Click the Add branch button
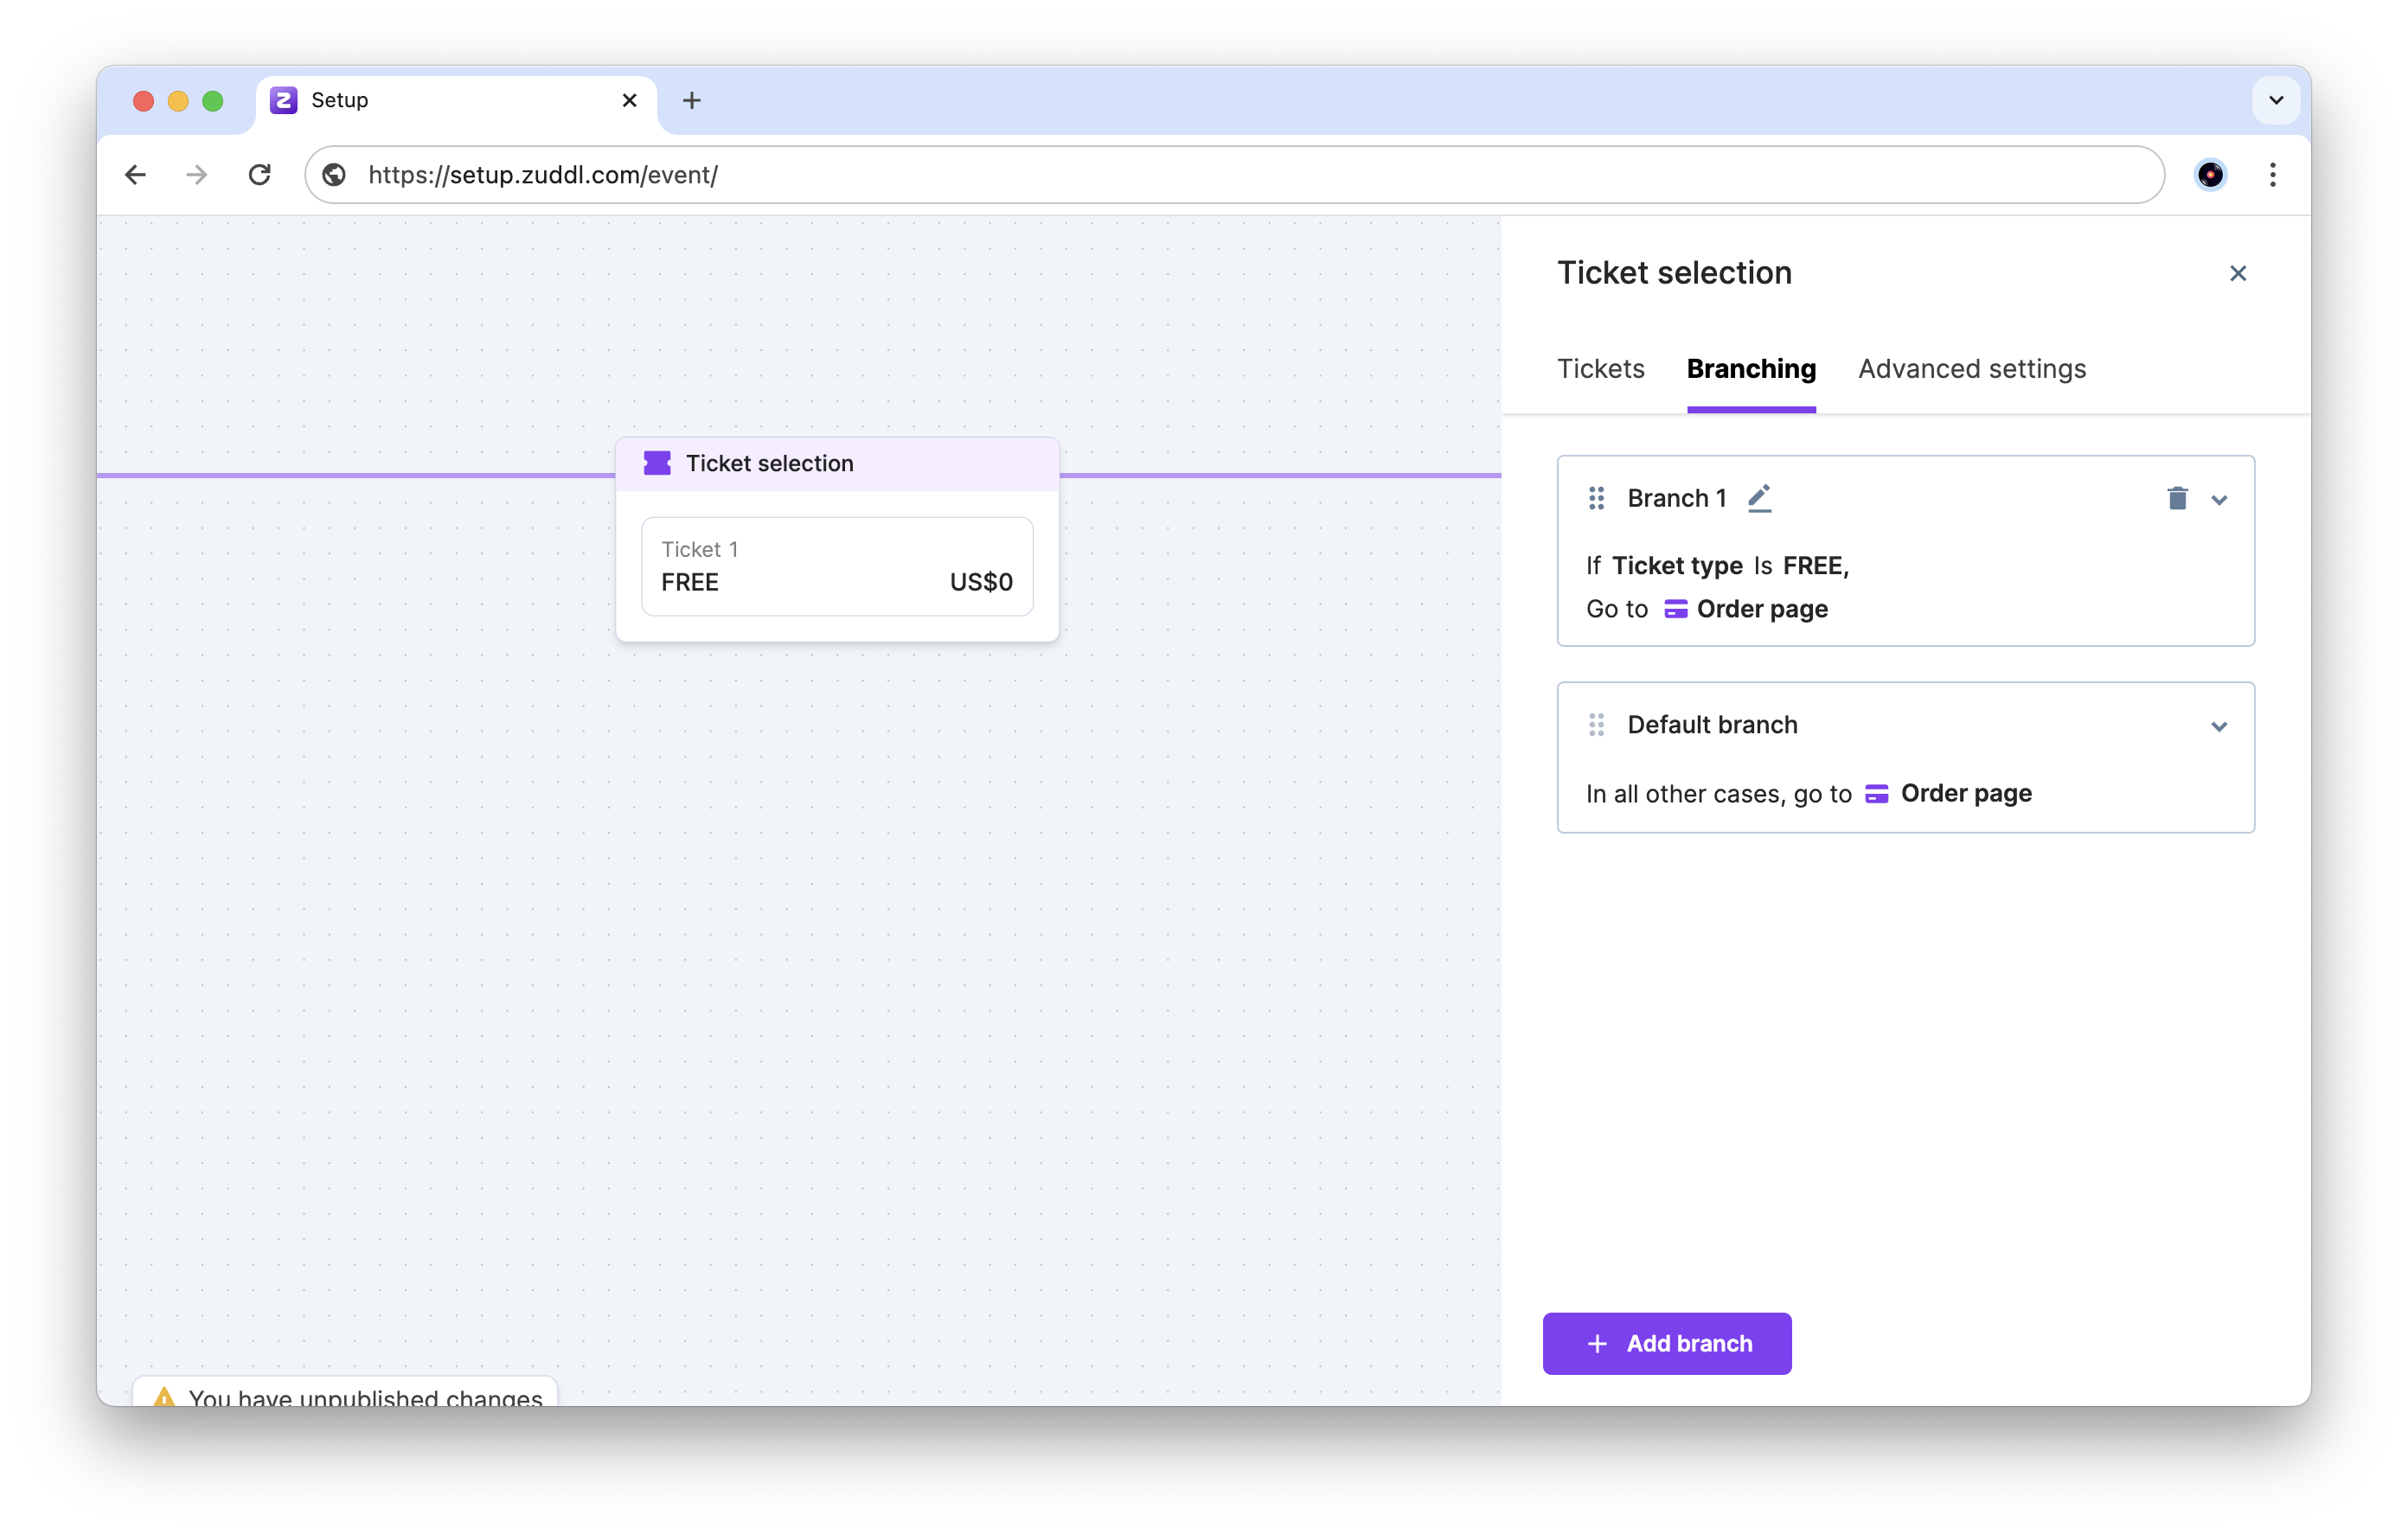Image resolution: width=2408 pixels, height=1534 pixels. [x=1667, y=1343]
